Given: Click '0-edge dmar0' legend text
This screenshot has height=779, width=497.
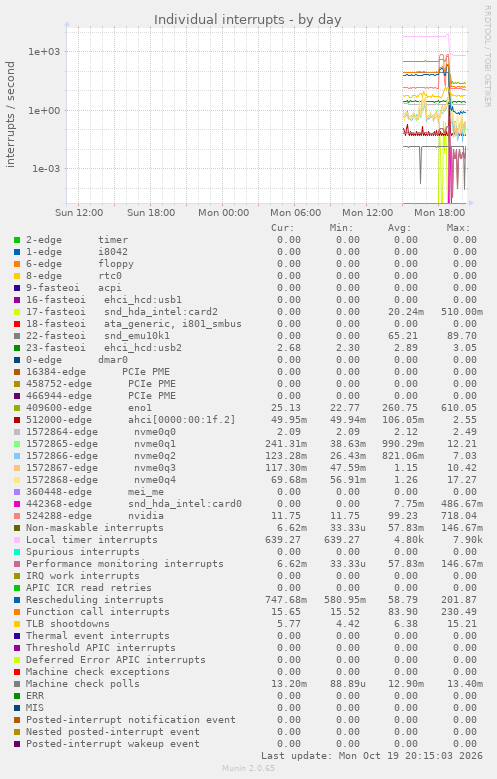Looking at the screenshot, I should pyautogui.click(x=77, y=360).
